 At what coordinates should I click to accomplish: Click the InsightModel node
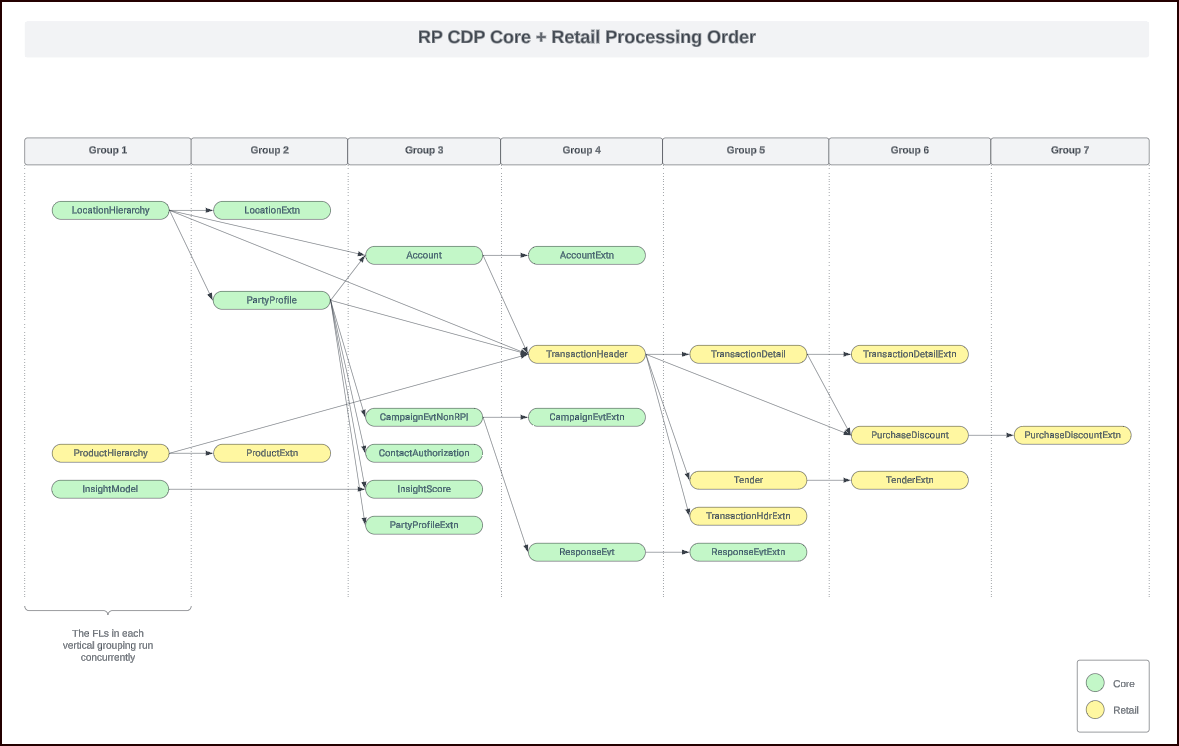tap(110, 488)
